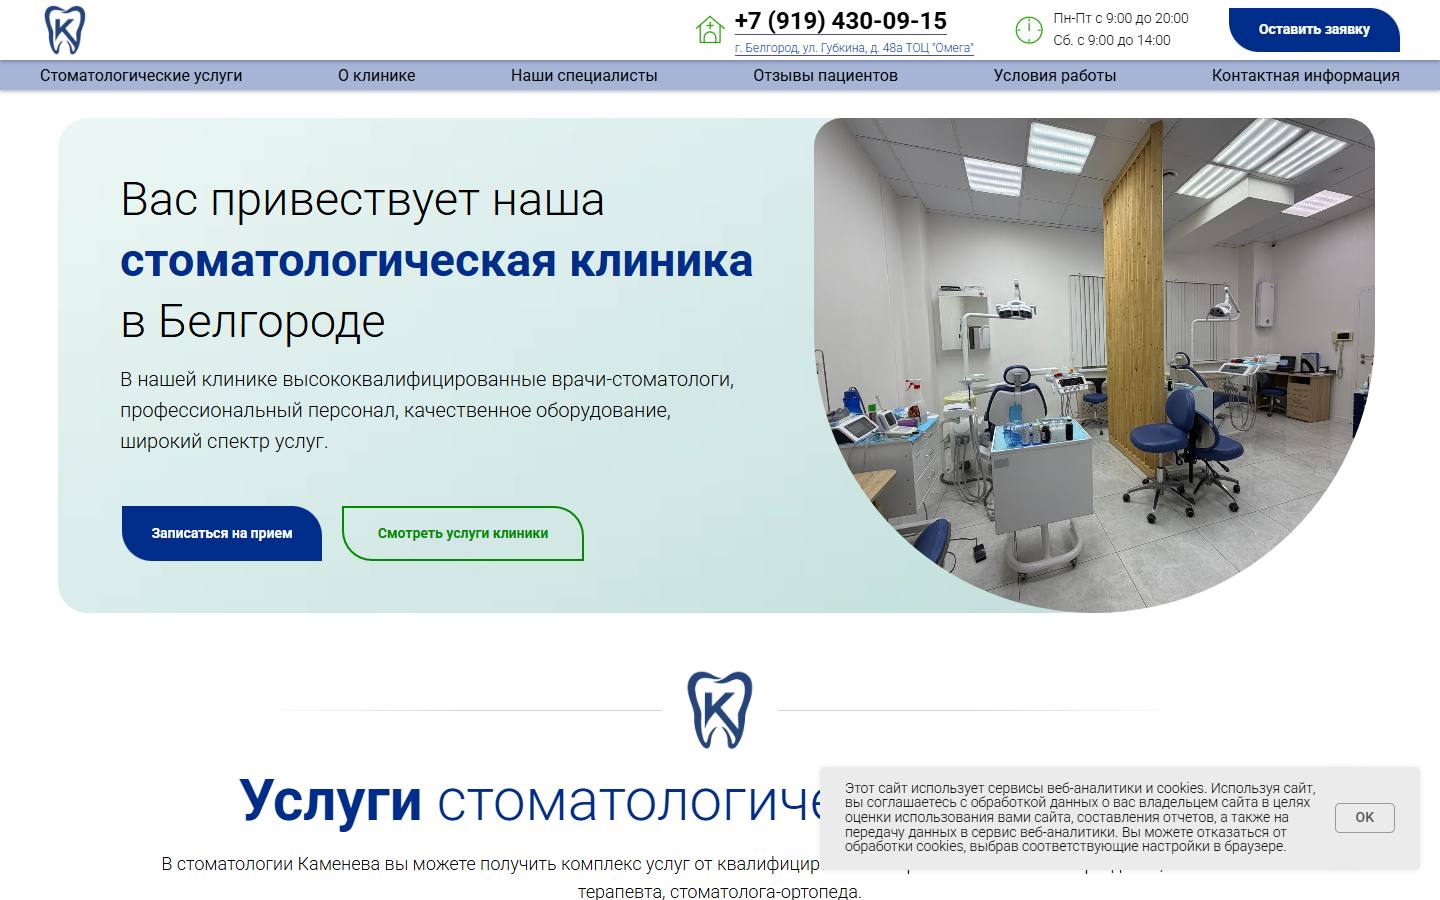Click the dental clinic interior photo
1440x900 pixels.
click(x=1094, y=365)
